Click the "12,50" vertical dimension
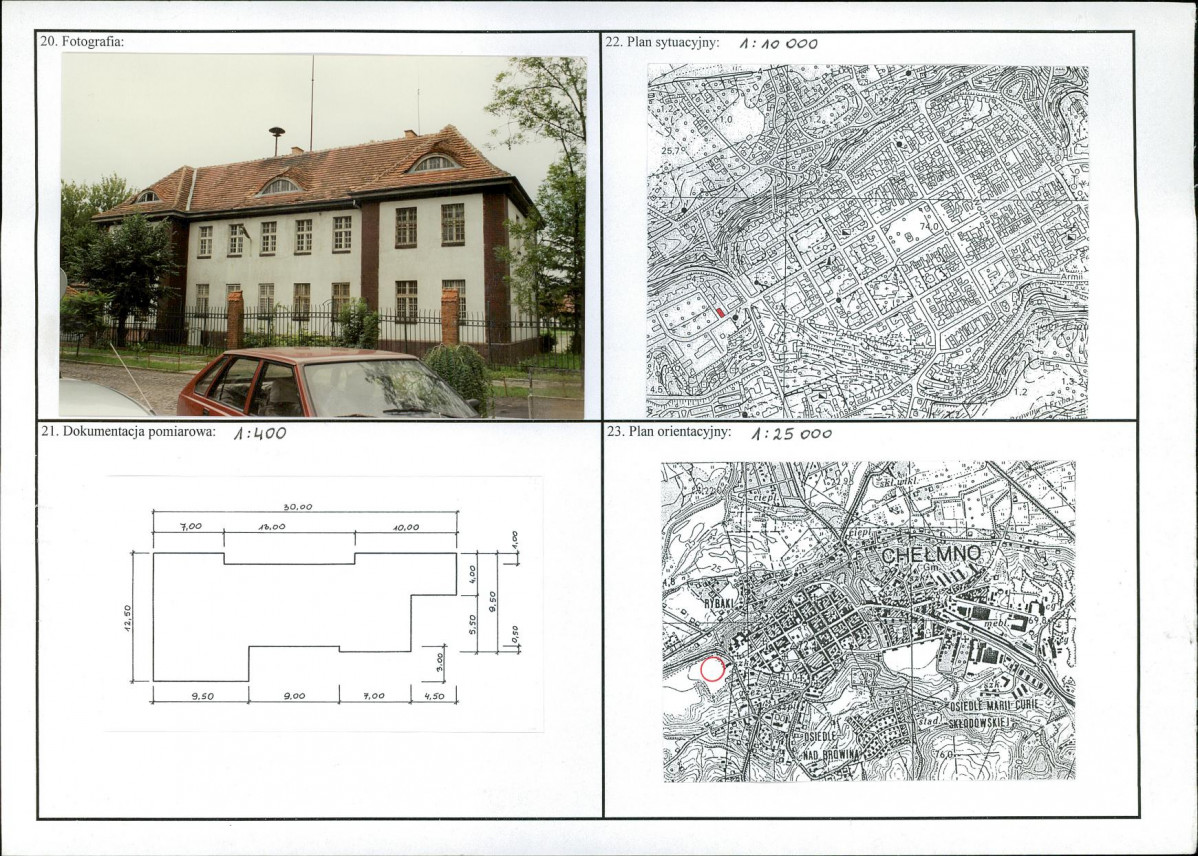The width and height of the screenshot is (1198, 856). coord(128,618)
